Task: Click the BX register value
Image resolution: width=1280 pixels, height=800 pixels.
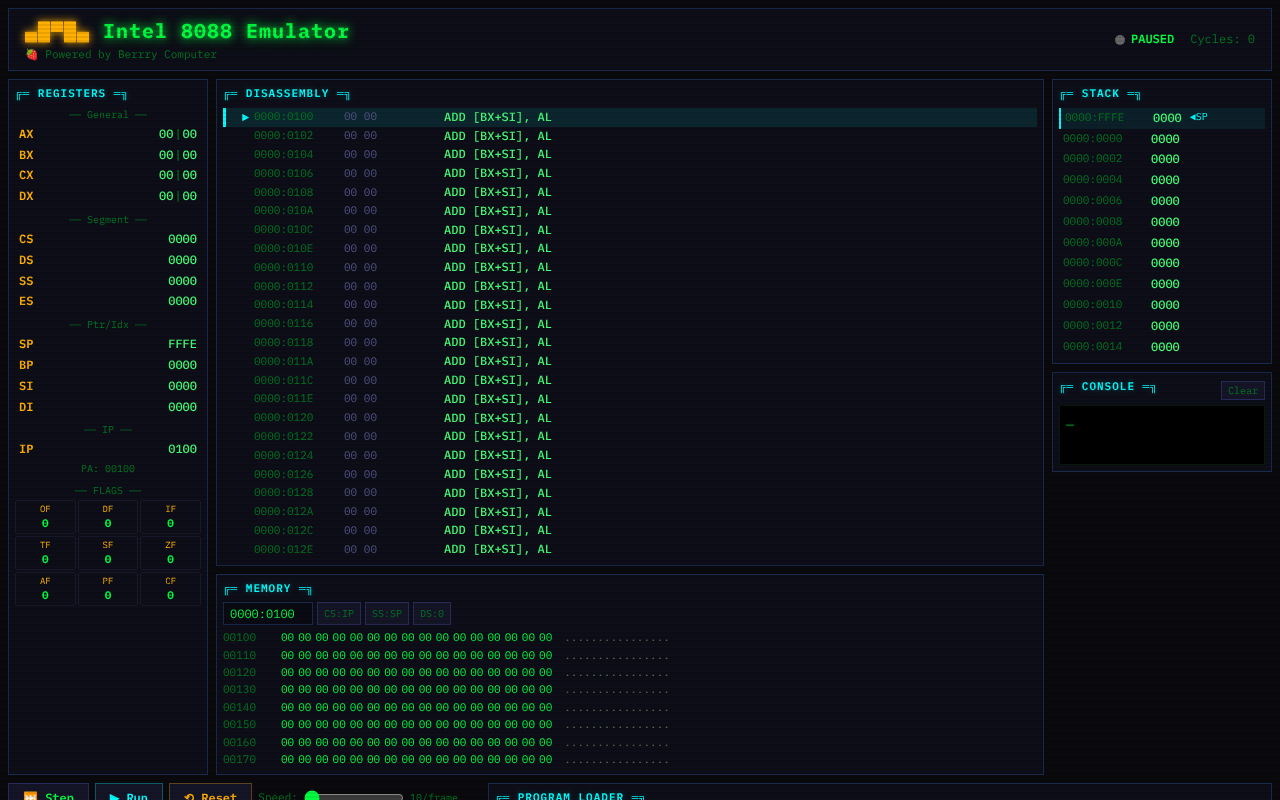Action: [x=178, y=155]
